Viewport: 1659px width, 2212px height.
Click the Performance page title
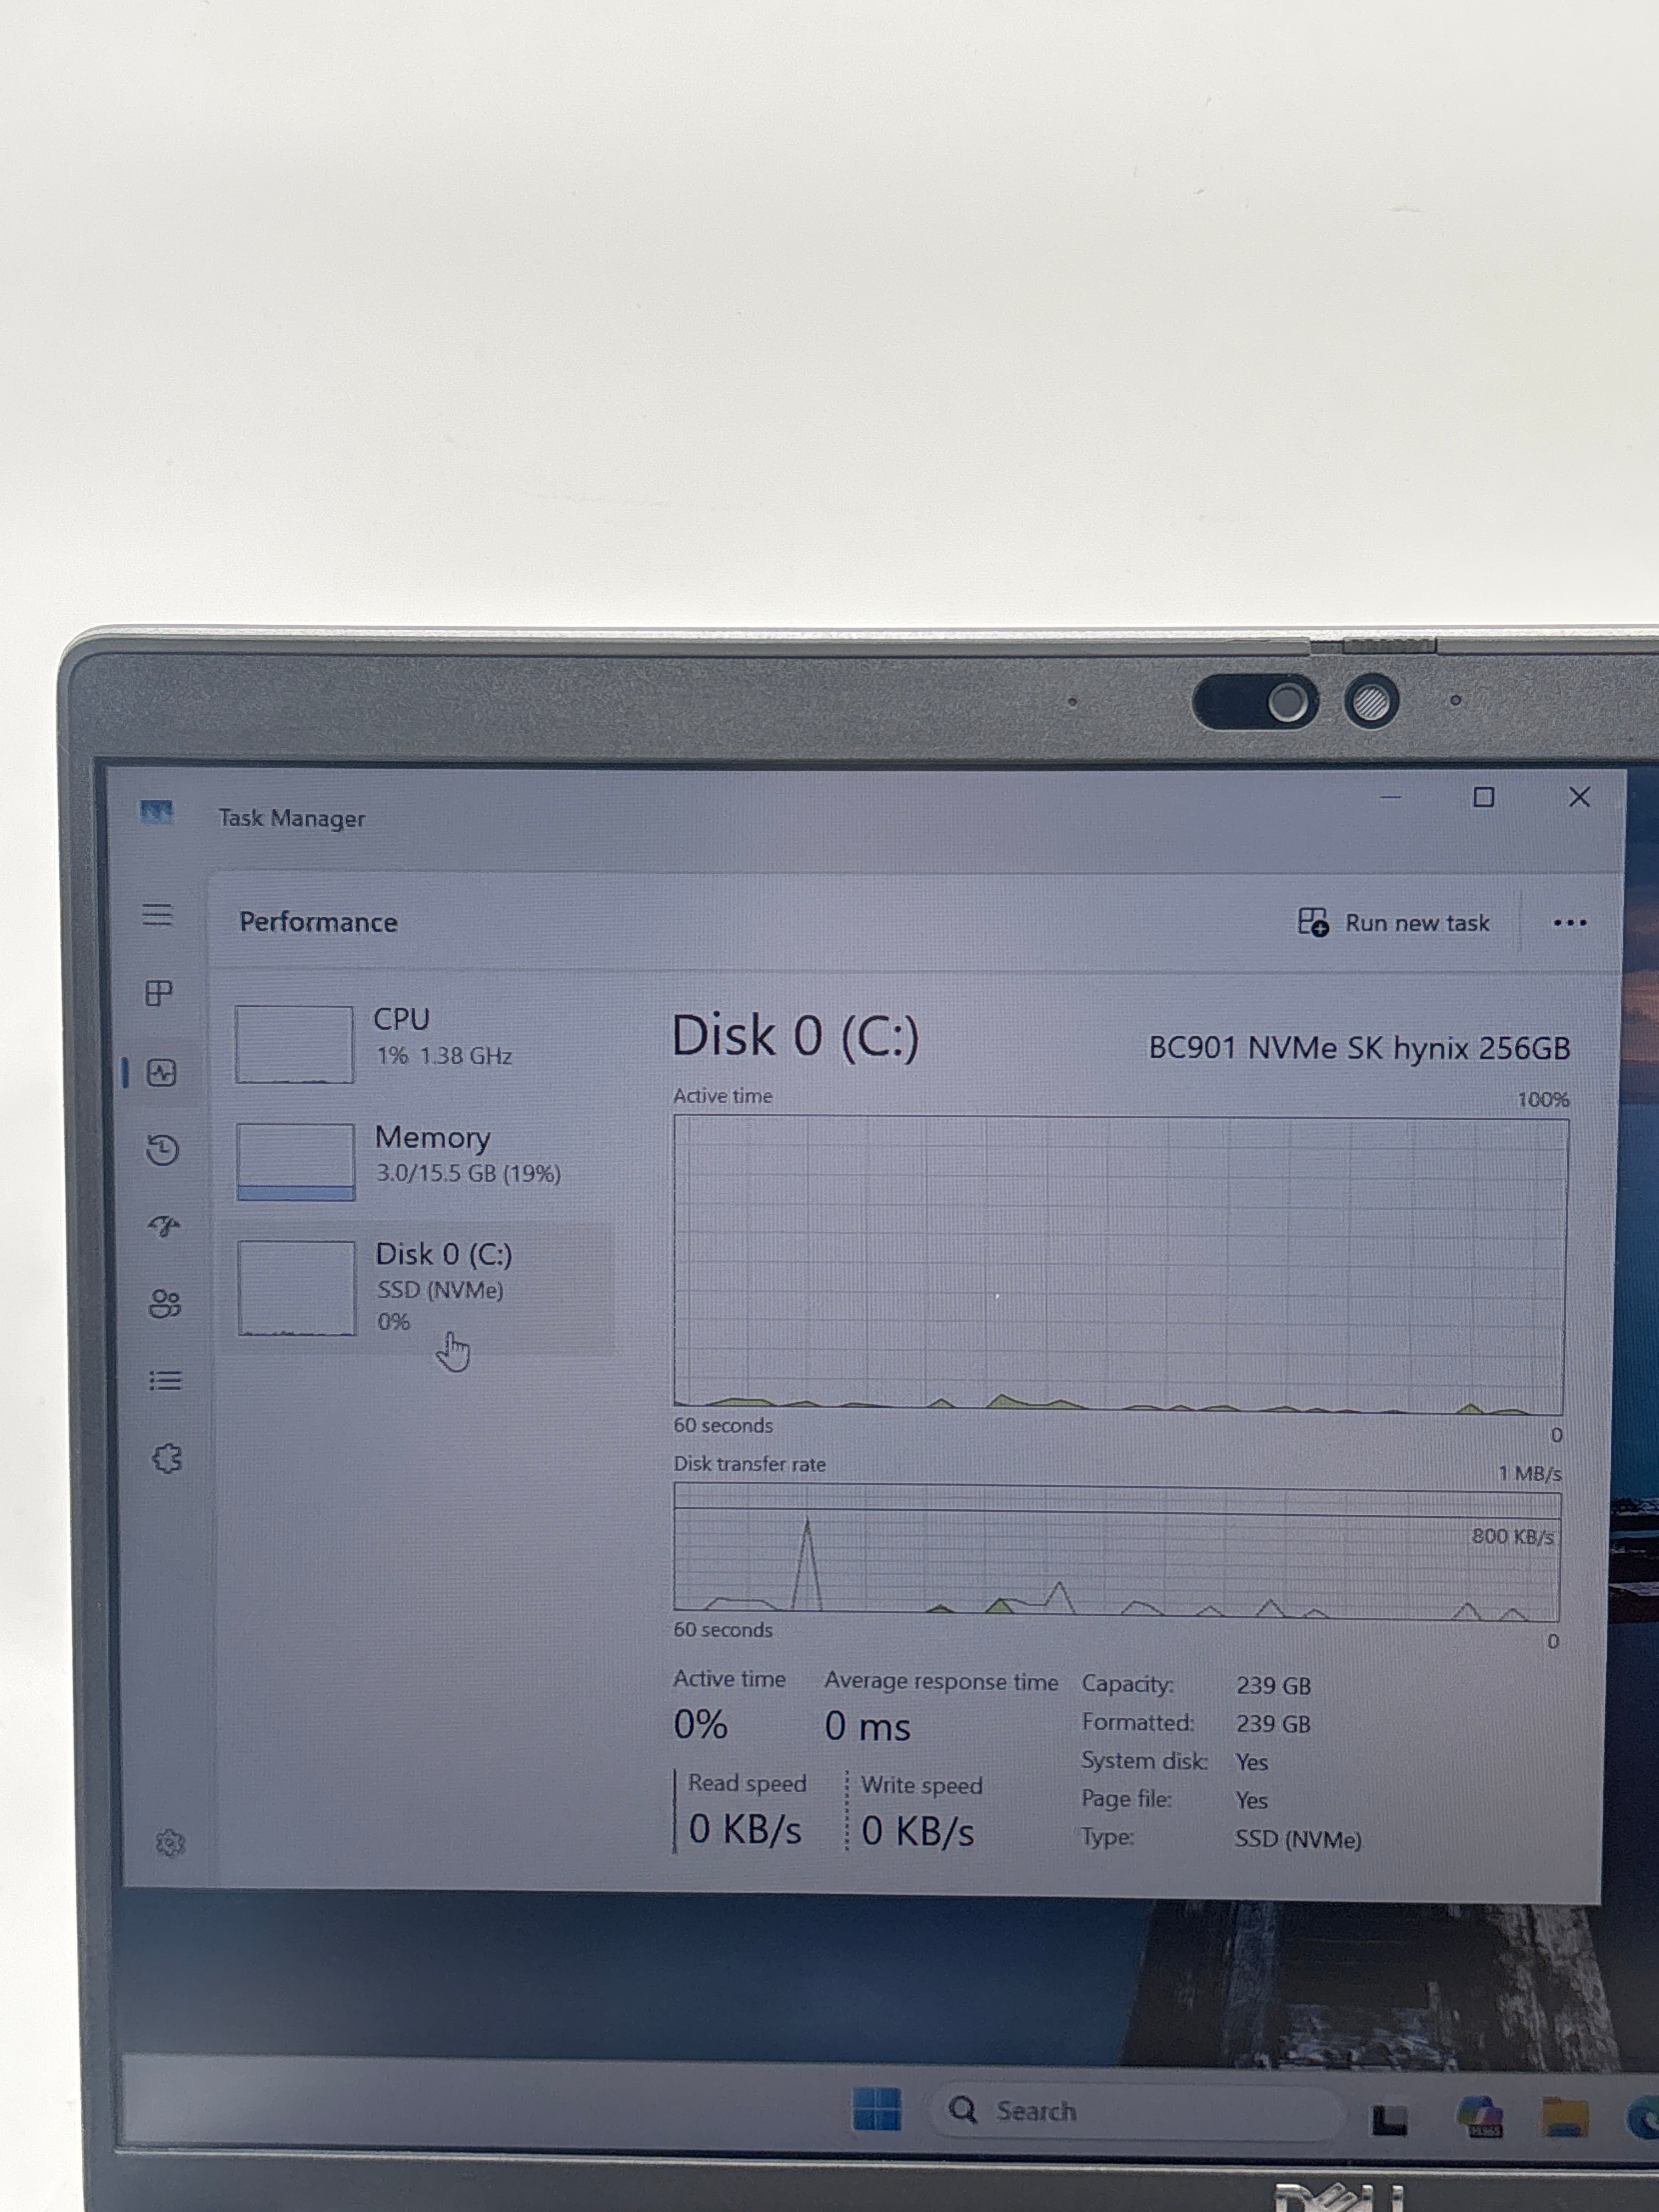tap(318, 922)
